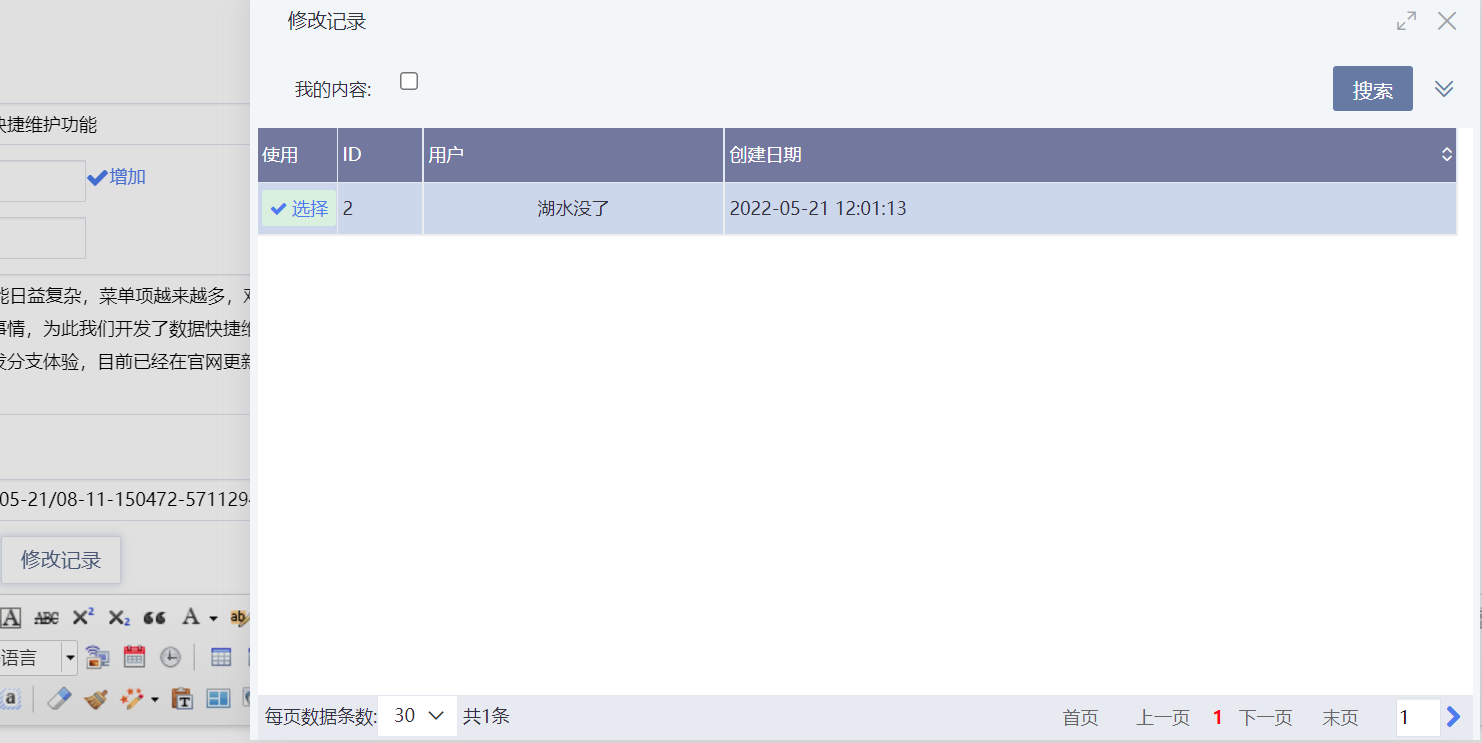Click the strikethrough ABC icon
This screenshot has height=743, width=1482.
click(x=46, y=618)
